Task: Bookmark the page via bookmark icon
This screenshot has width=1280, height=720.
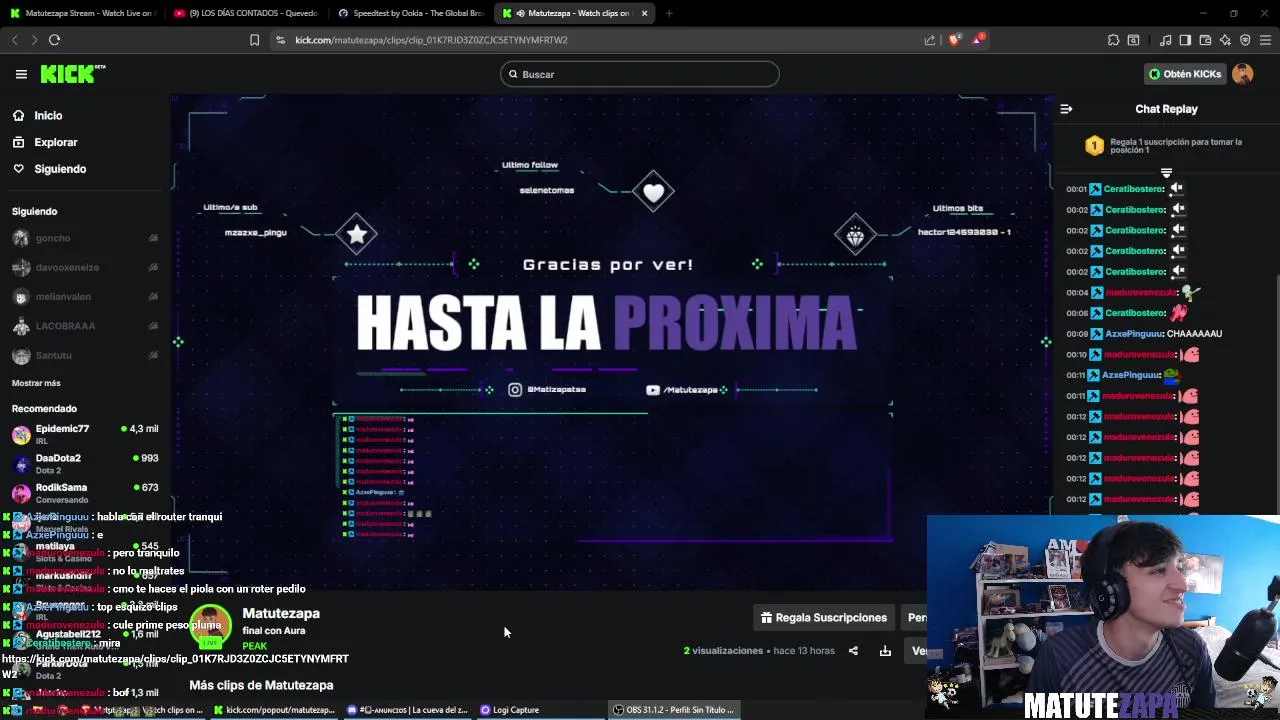Action: [x=254, y=40]
